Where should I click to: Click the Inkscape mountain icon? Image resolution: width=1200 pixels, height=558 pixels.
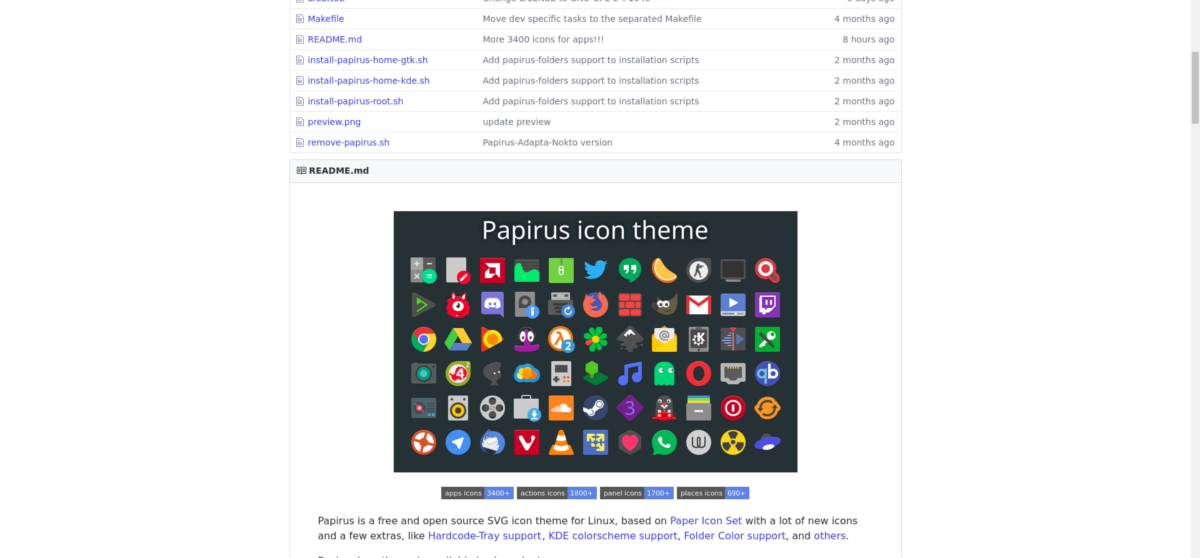pos(630,339)
